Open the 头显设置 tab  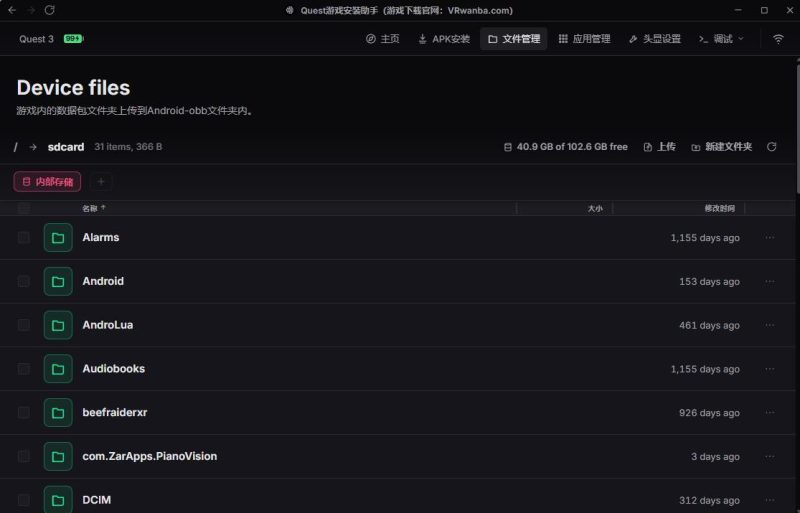[655, 39]
